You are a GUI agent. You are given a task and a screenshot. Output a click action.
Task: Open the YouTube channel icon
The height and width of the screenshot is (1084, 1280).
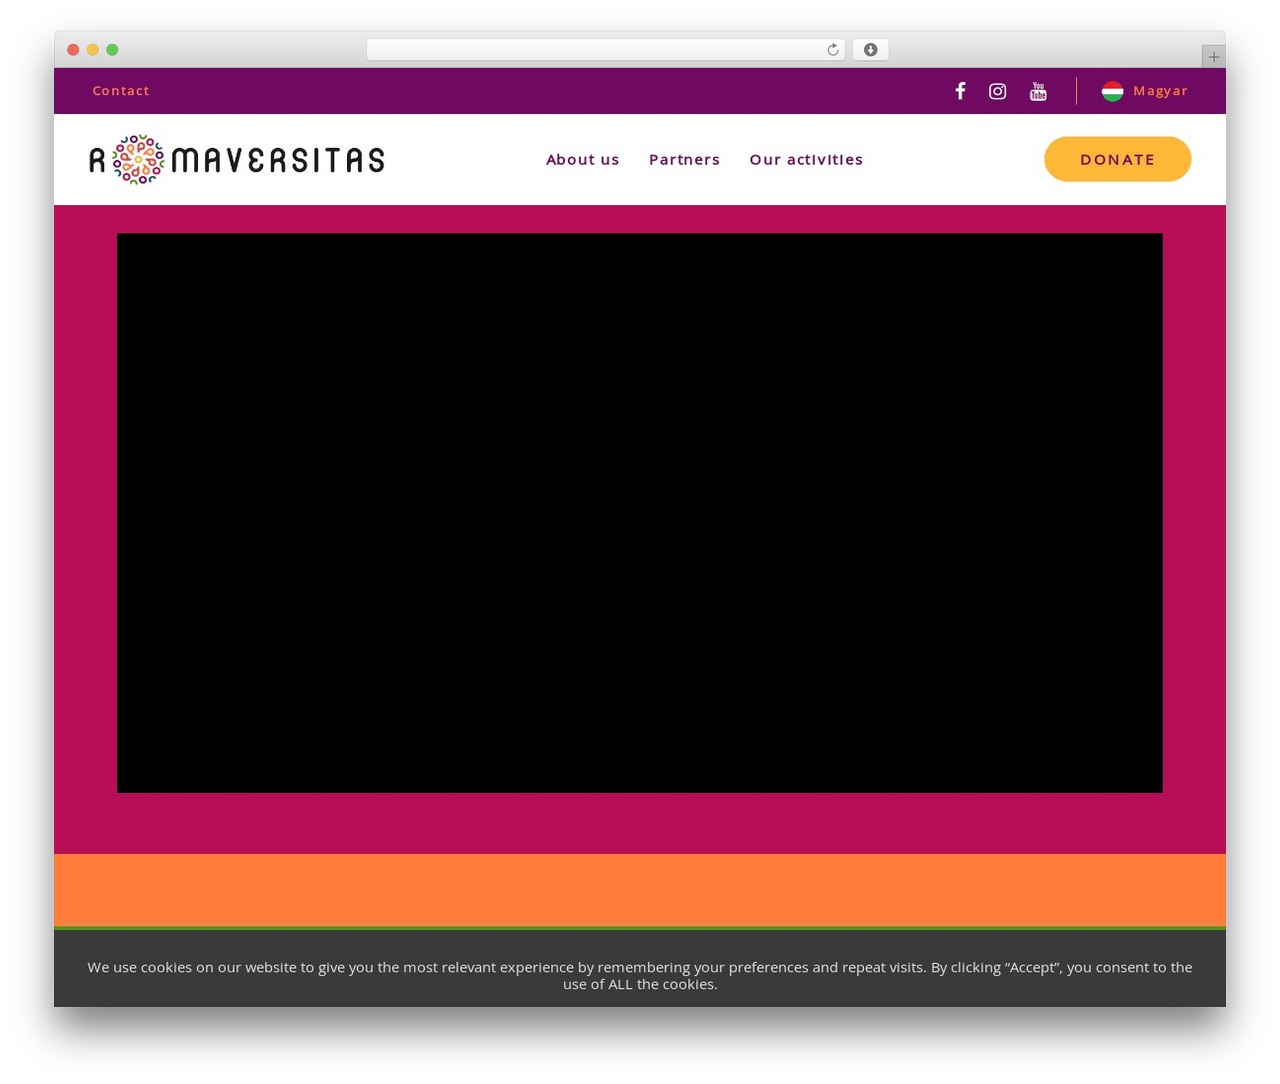pos(1038,91)
